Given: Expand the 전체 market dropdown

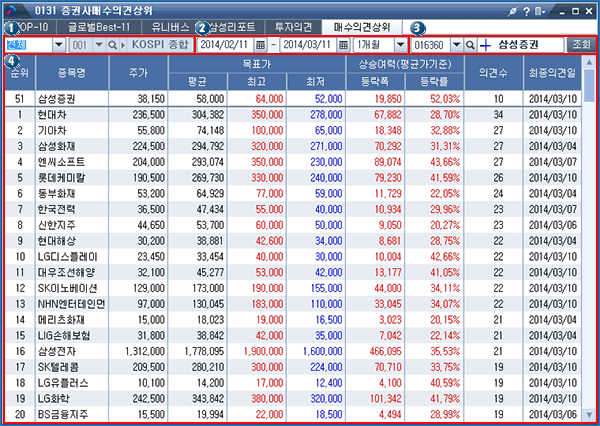Looking at the screenshot, I should click(59, 45).
